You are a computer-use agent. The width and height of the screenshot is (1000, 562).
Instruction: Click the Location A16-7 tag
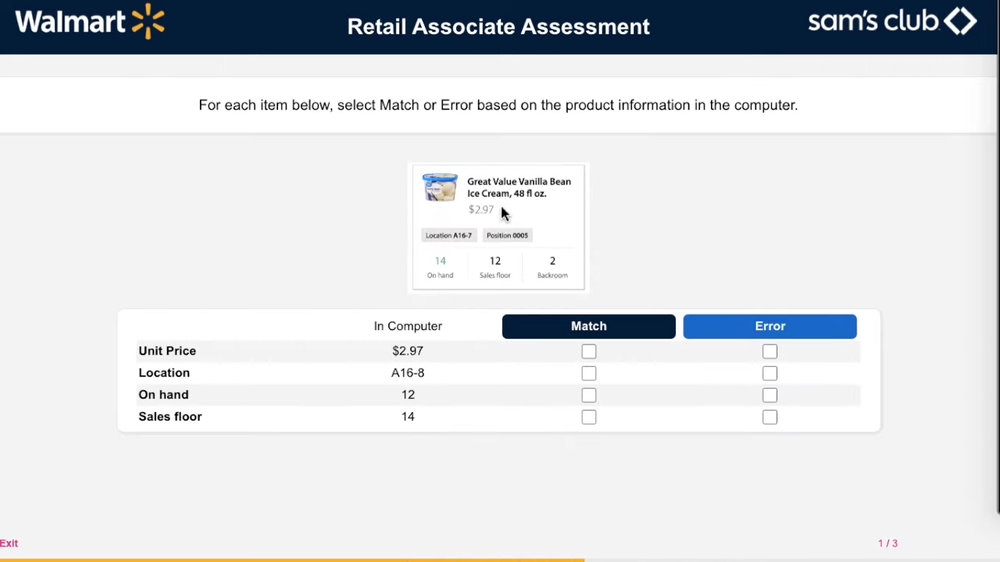click(448, 236)
